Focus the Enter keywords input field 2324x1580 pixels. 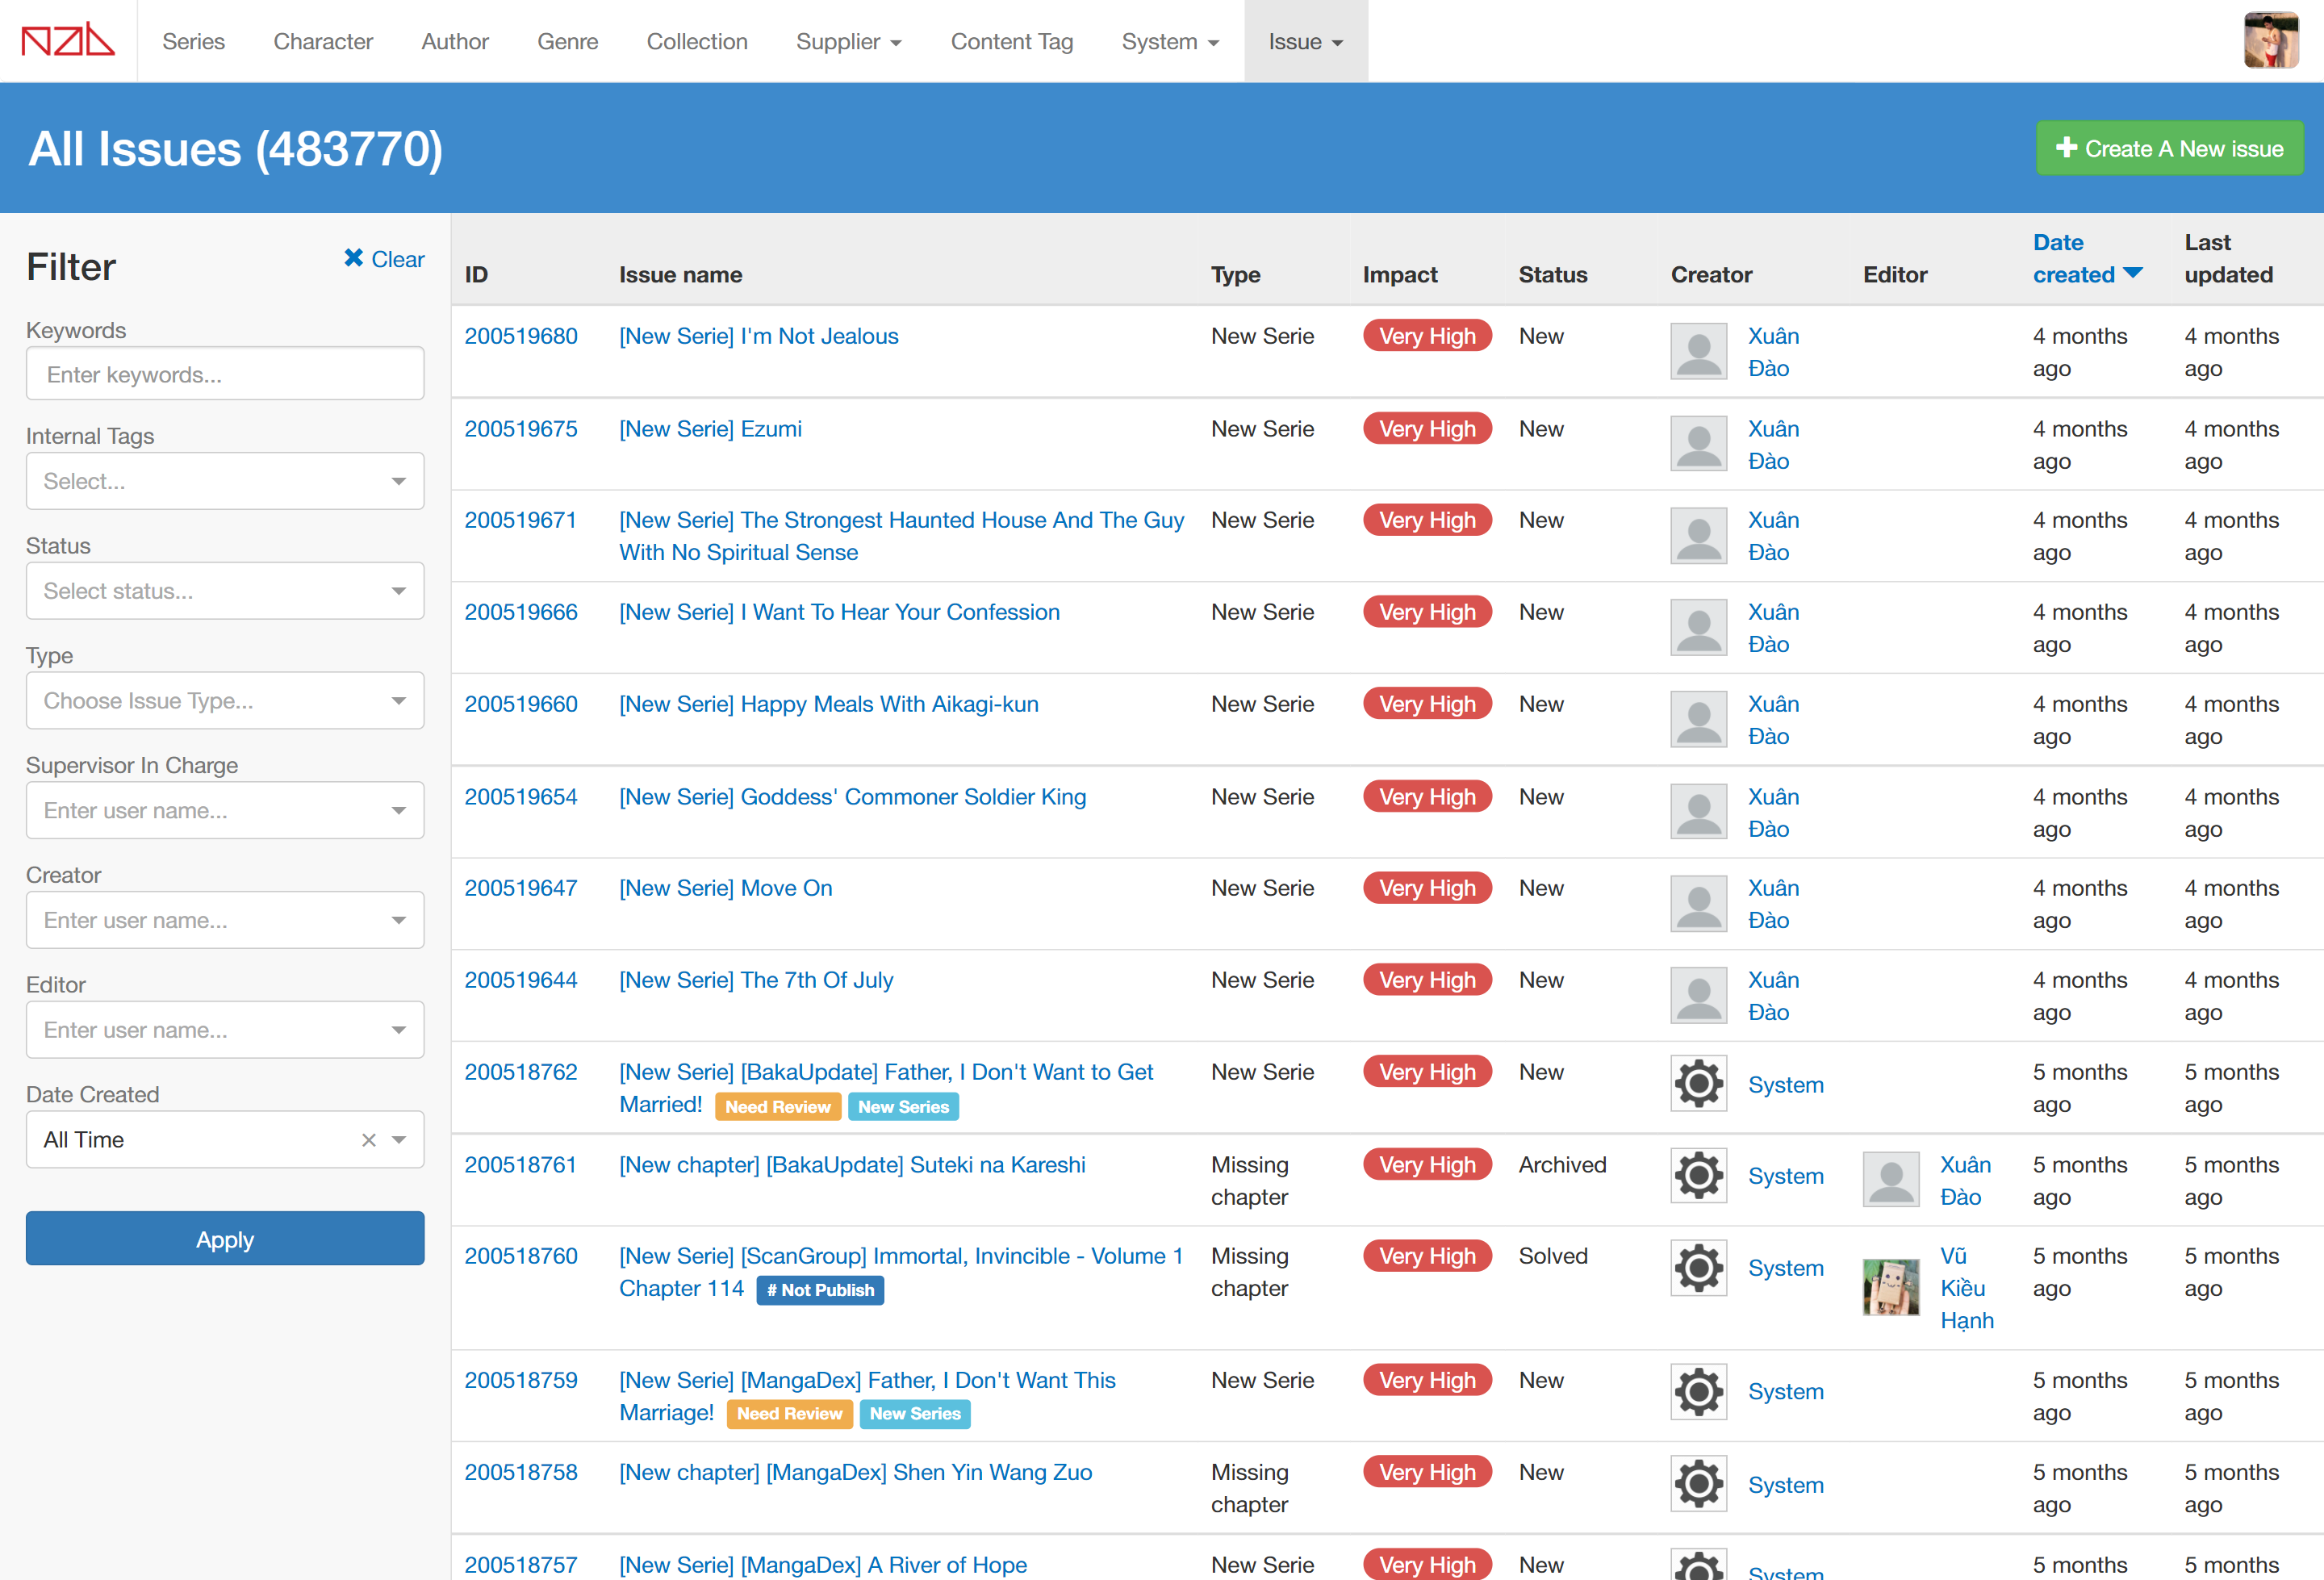[x=225, y=374]
